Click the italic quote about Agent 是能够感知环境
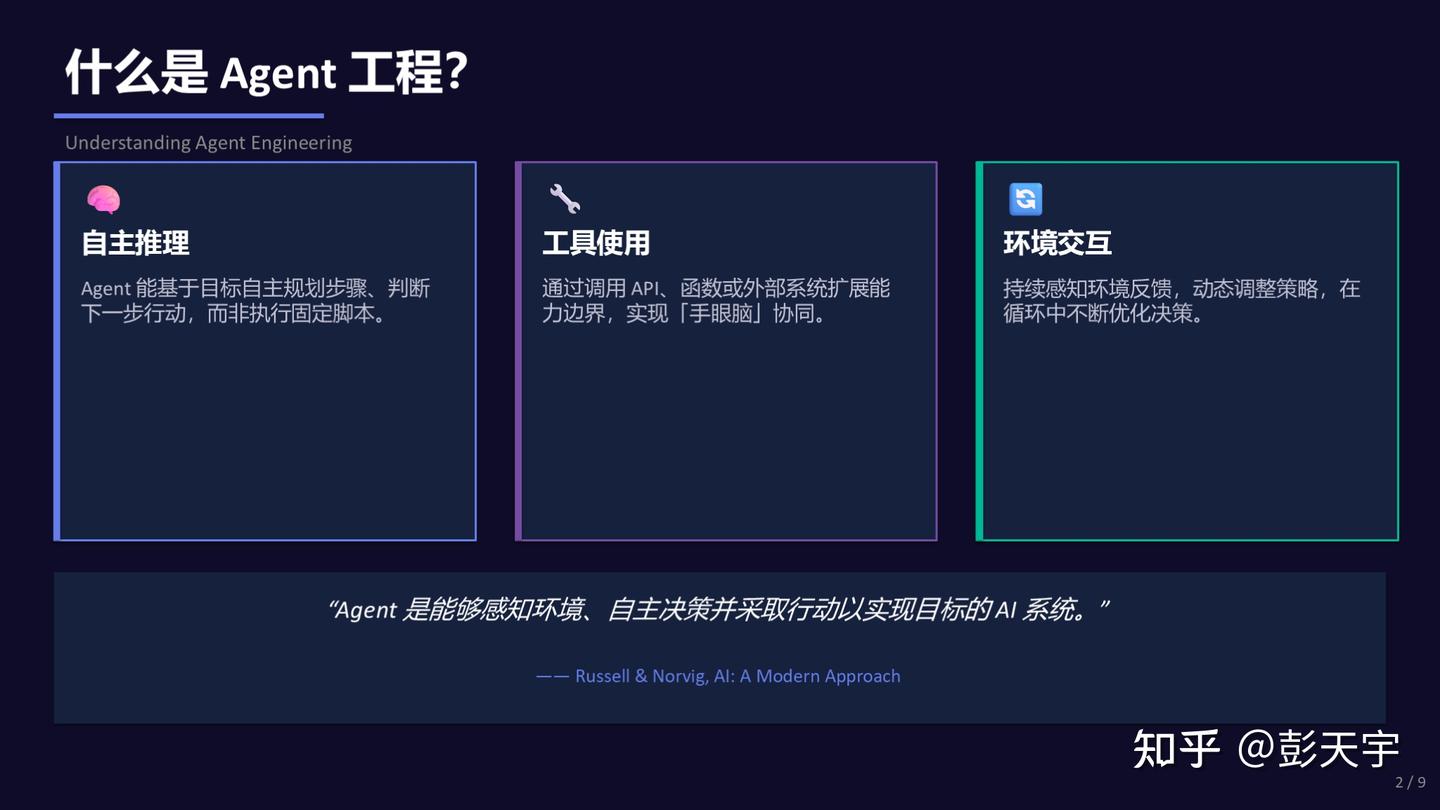The width and height of the screenshot is (1440, 810). [719, 609]
